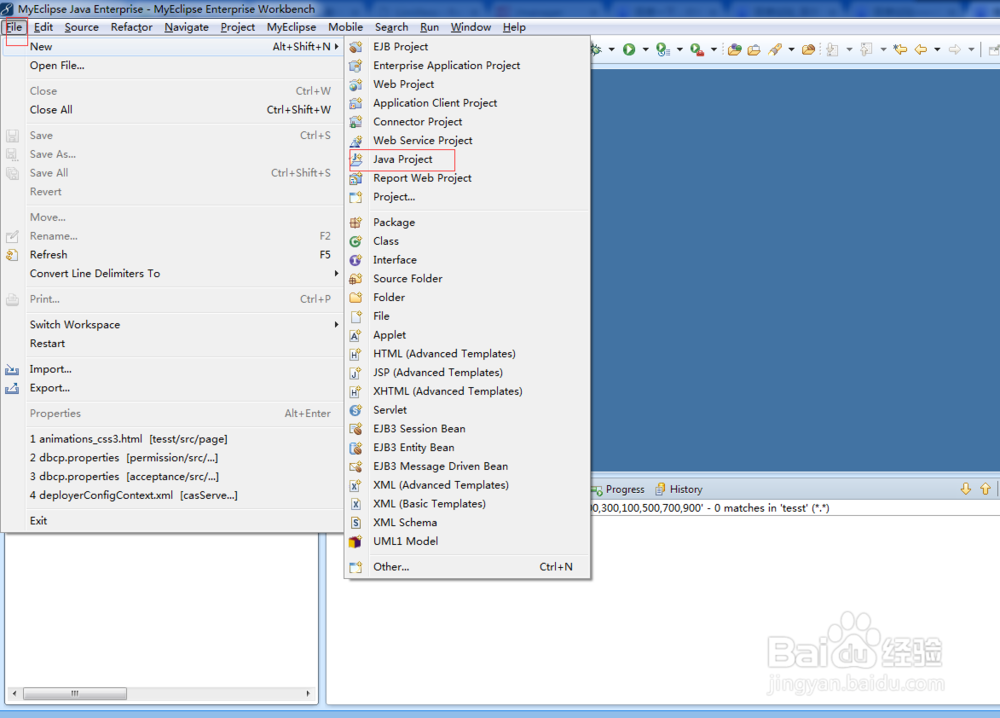
Task: Open the Edit menu
Action: click(43, 27)
